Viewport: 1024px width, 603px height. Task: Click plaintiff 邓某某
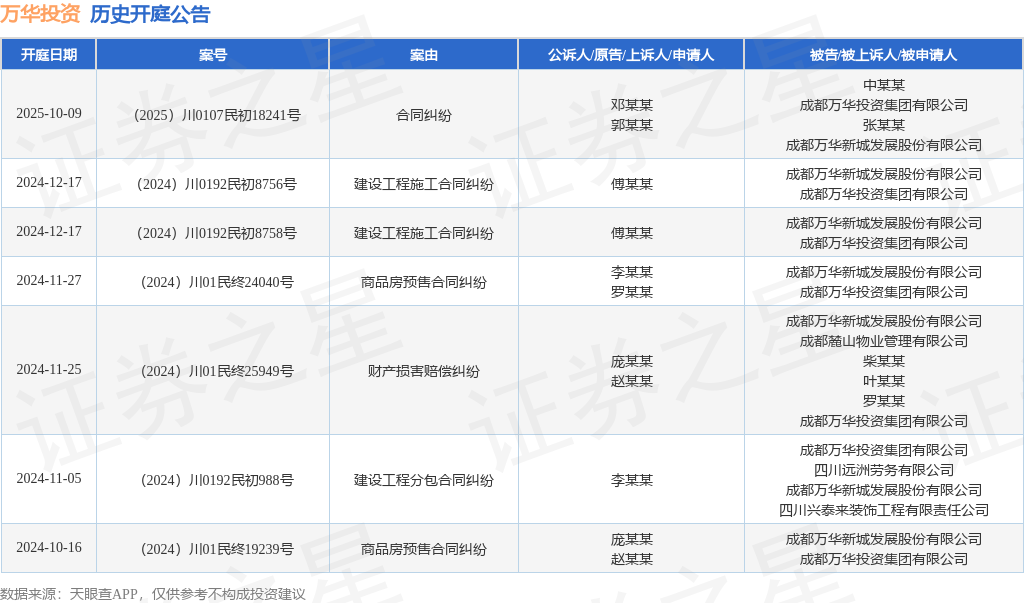pos(632,105)
